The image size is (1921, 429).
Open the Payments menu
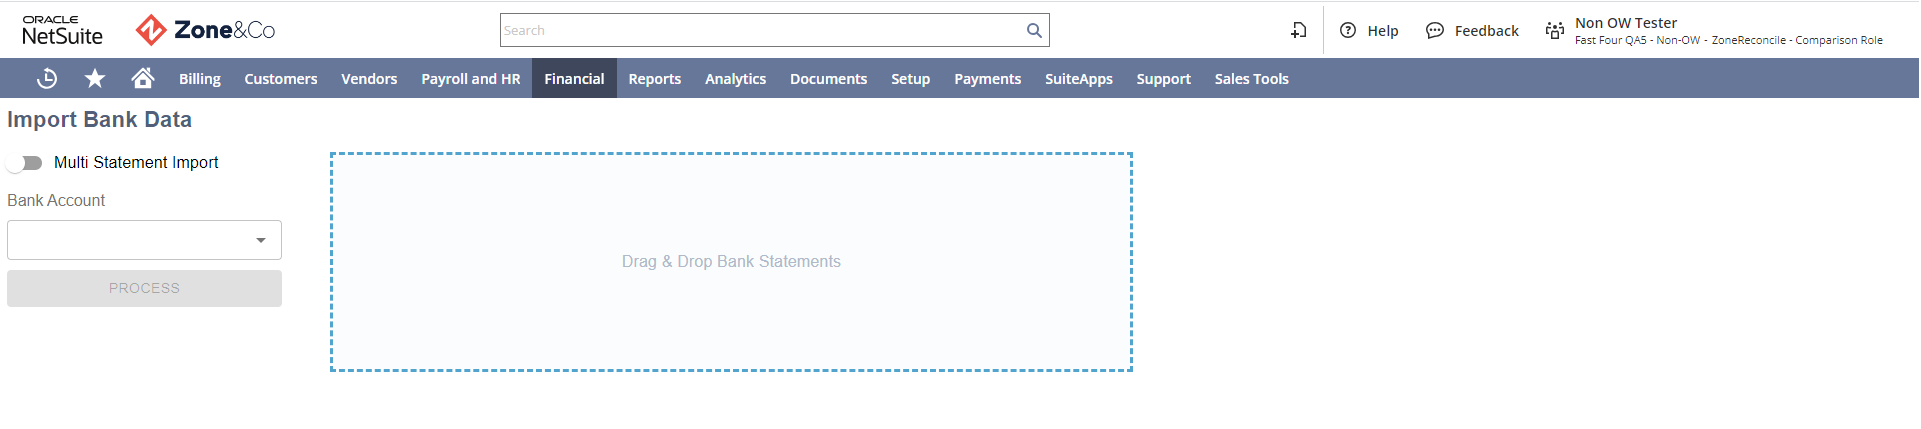click(x=987, y=78)
